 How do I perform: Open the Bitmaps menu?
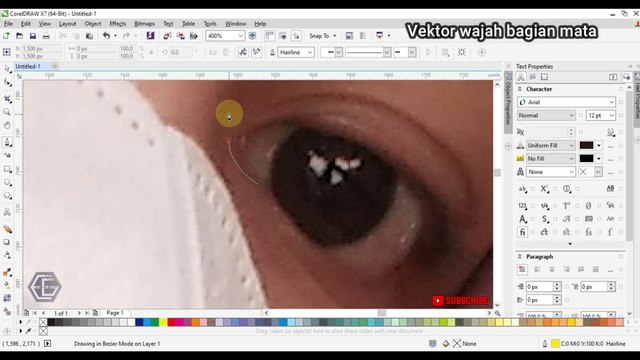pos(144,24)
